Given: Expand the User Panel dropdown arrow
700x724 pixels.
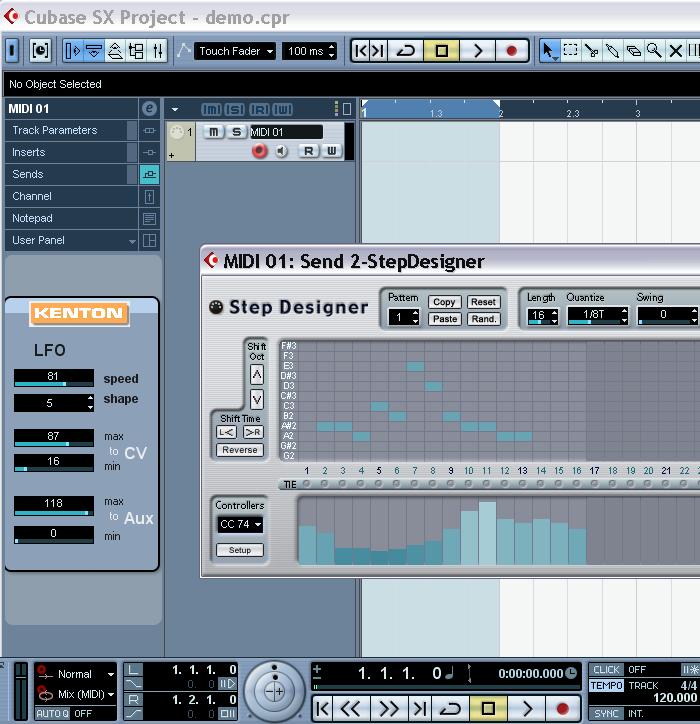Looking at the screenshot, I should tap(132, 241).
